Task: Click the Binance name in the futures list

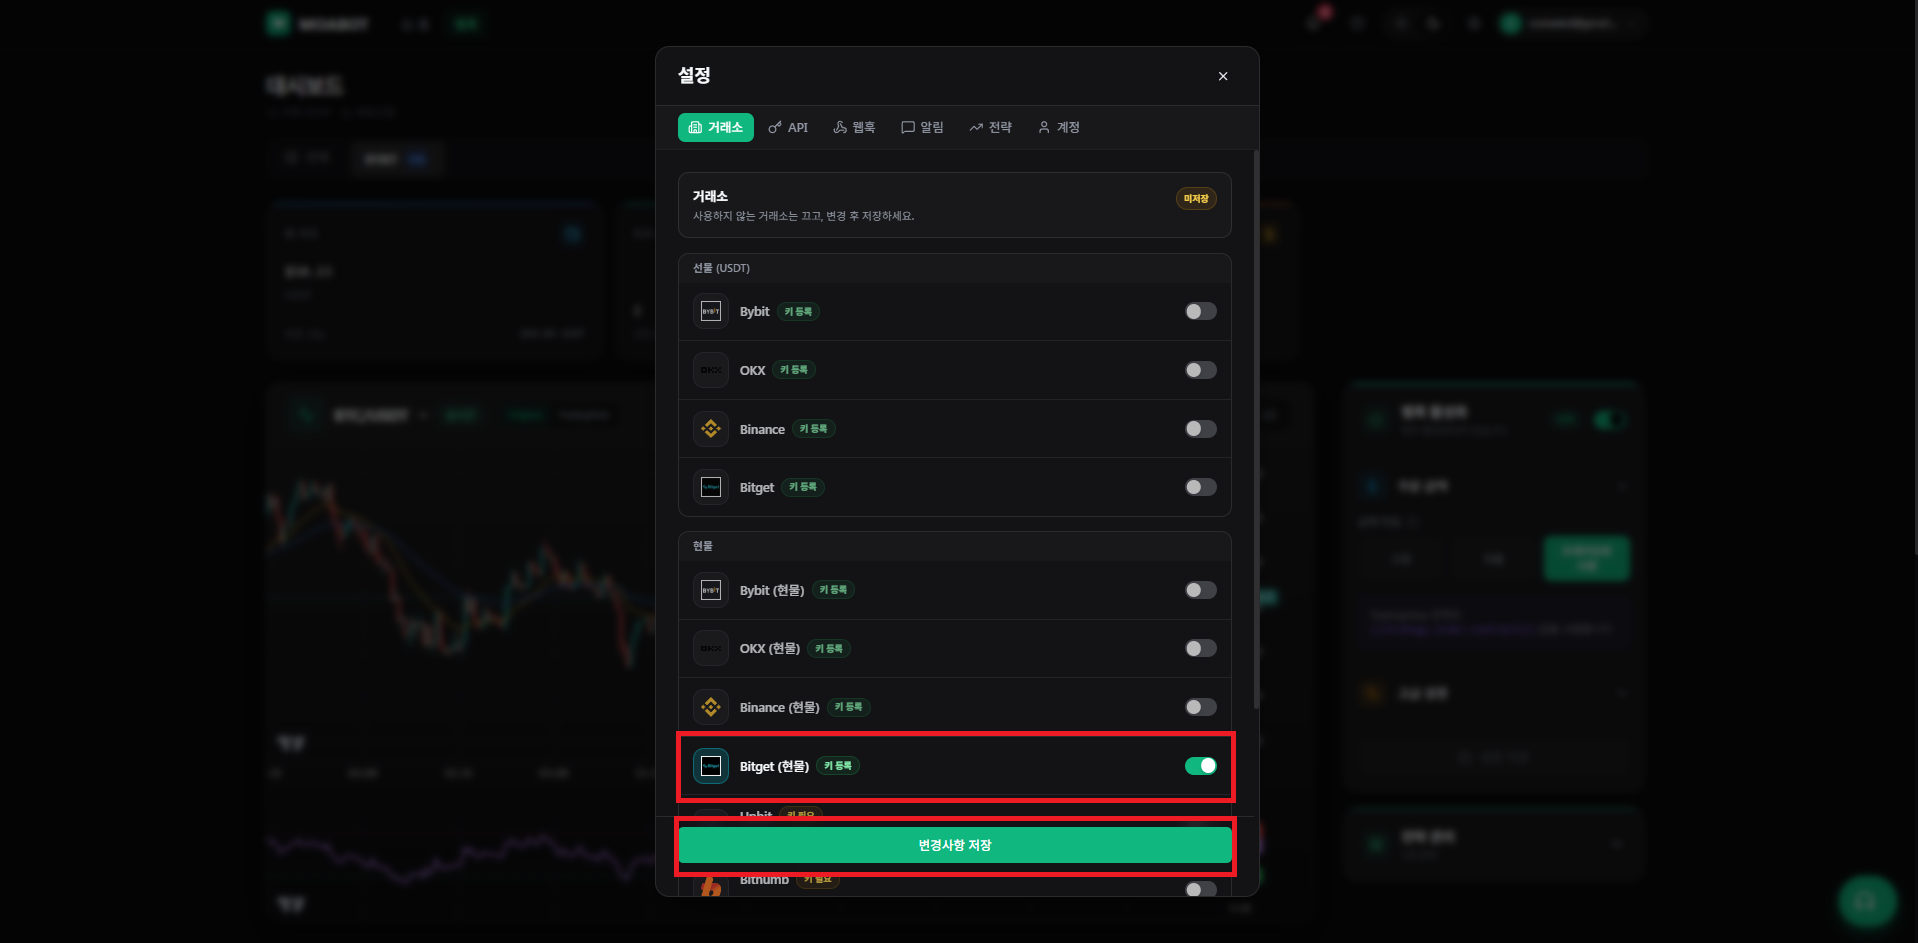Action: 762,429
